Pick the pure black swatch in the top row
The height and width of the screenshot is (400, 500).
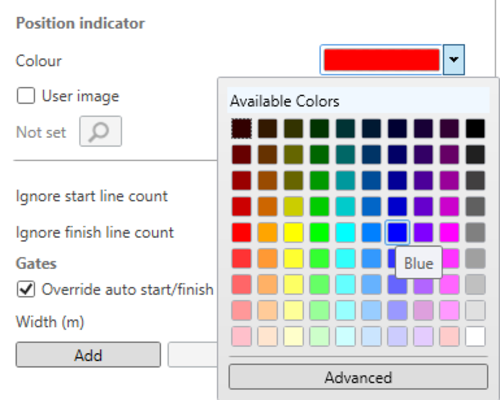[x=475, y=128]
